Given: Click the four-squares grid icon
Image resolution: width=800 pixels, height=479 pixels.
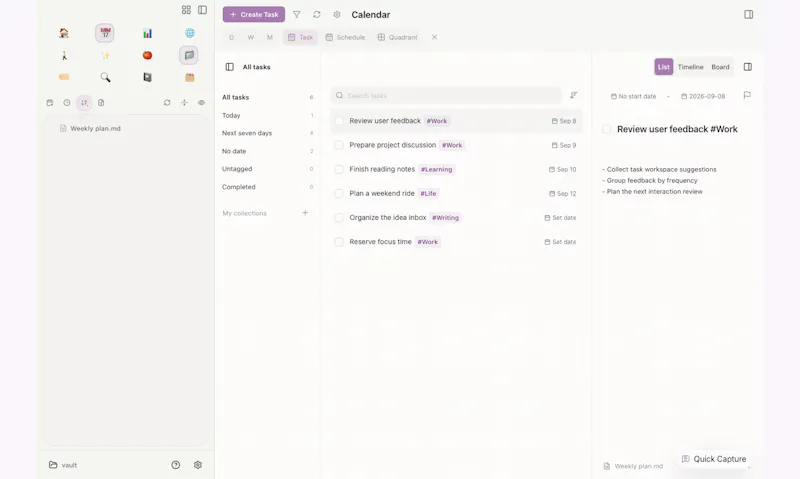Looking at the screenshot, I should (186, 10).
